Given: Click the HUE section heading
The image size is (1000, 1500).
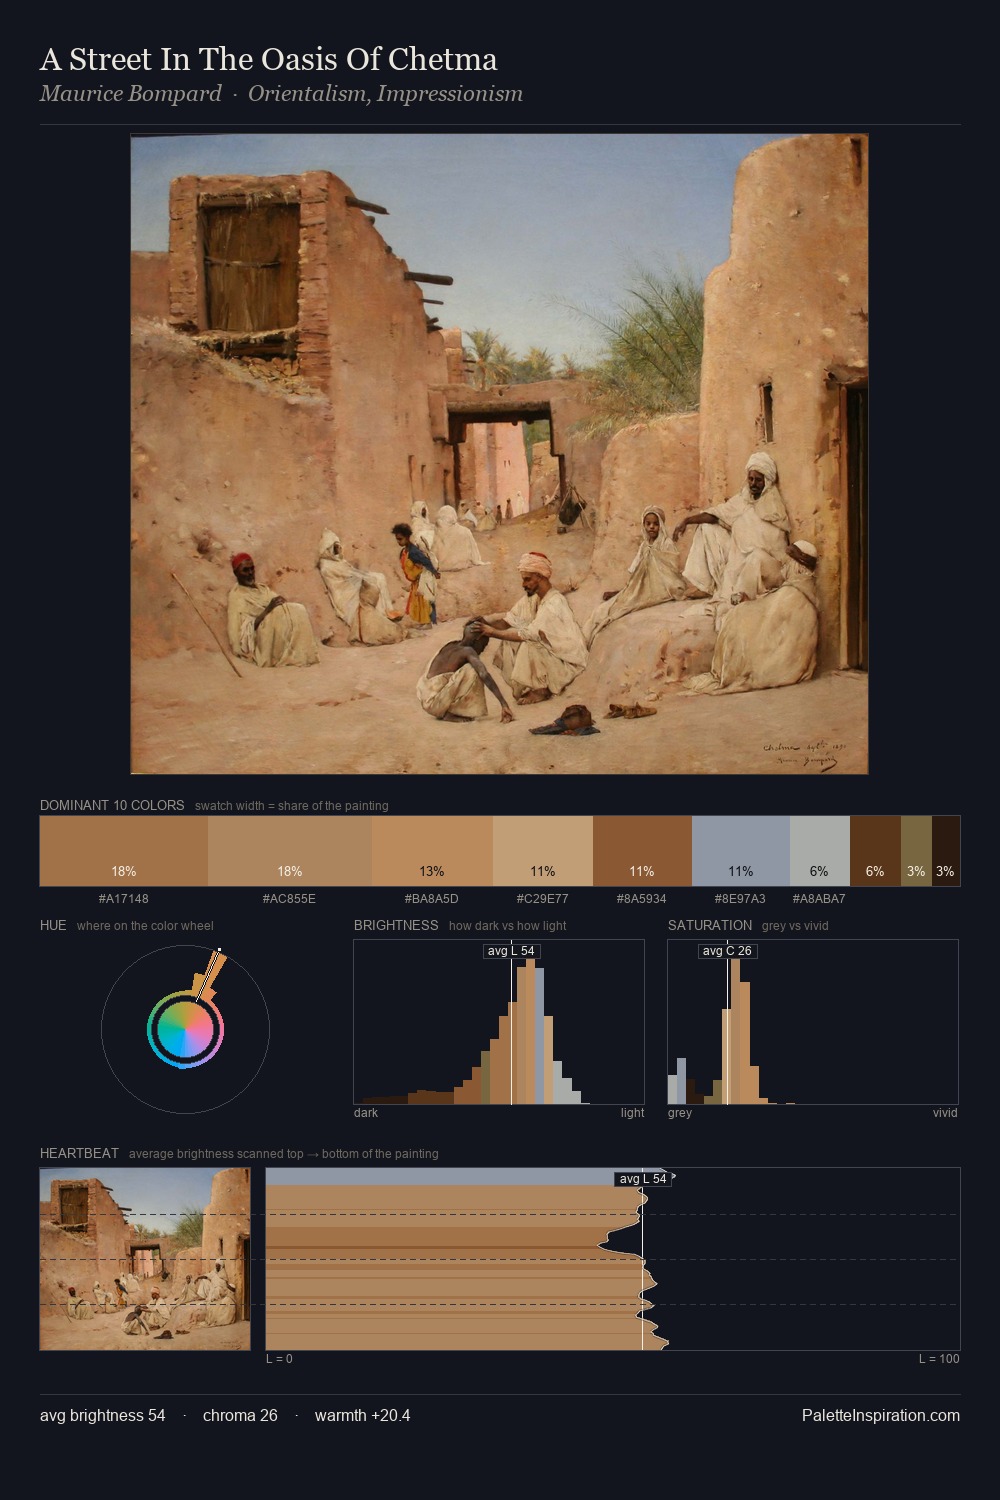Looking at the screenshot, I should (53, 925).
